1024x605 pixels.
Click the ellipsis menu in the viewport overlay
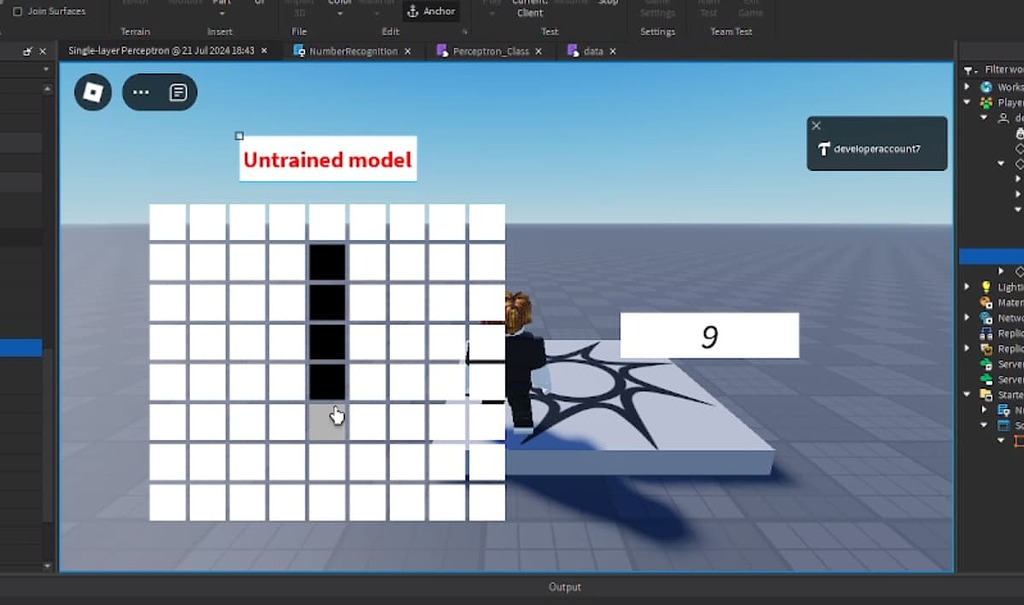140,93
